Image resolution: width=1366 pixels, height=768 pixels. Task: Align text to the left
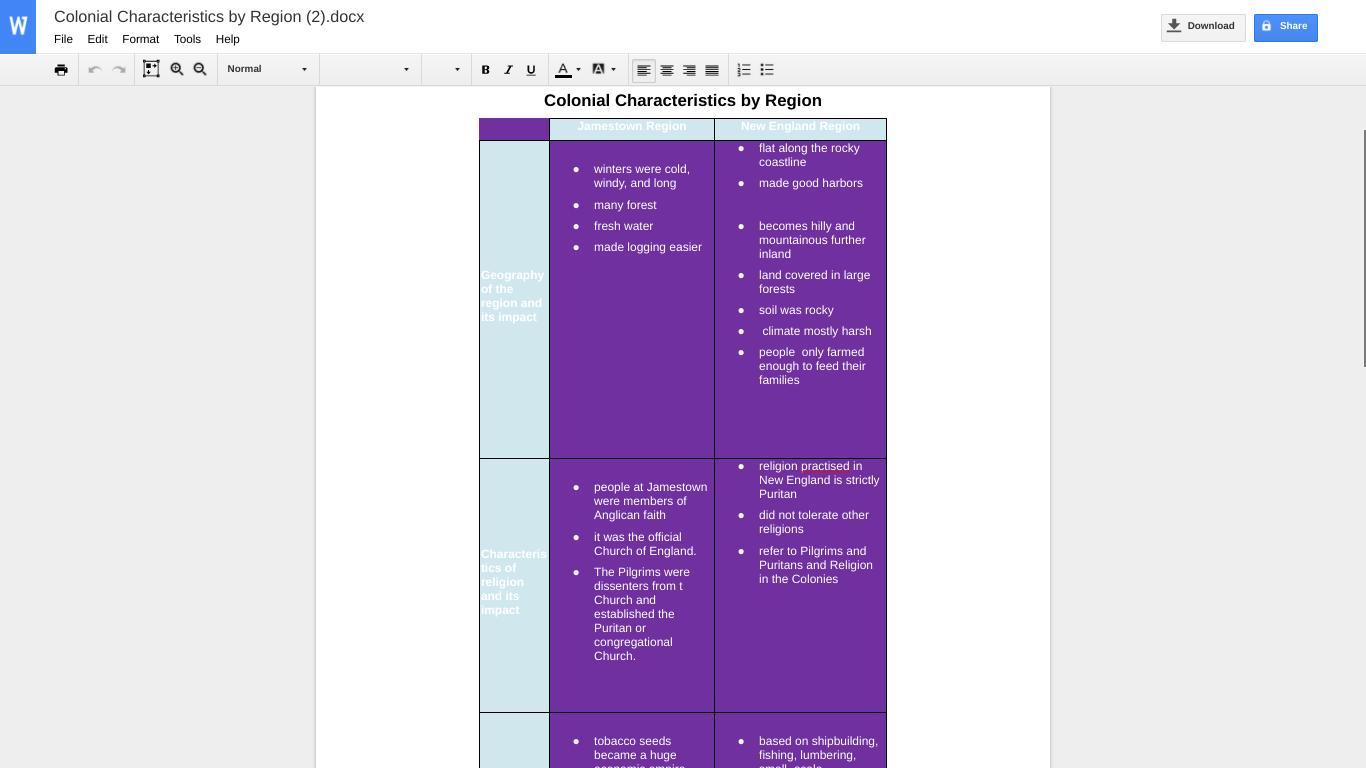[644, 70]
